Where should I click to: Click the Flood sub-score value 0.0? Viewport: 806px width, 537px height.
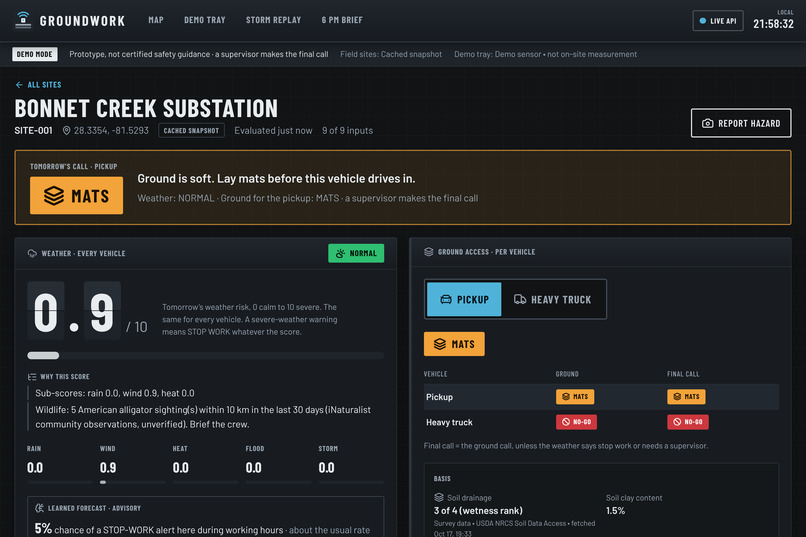point(253,468)
